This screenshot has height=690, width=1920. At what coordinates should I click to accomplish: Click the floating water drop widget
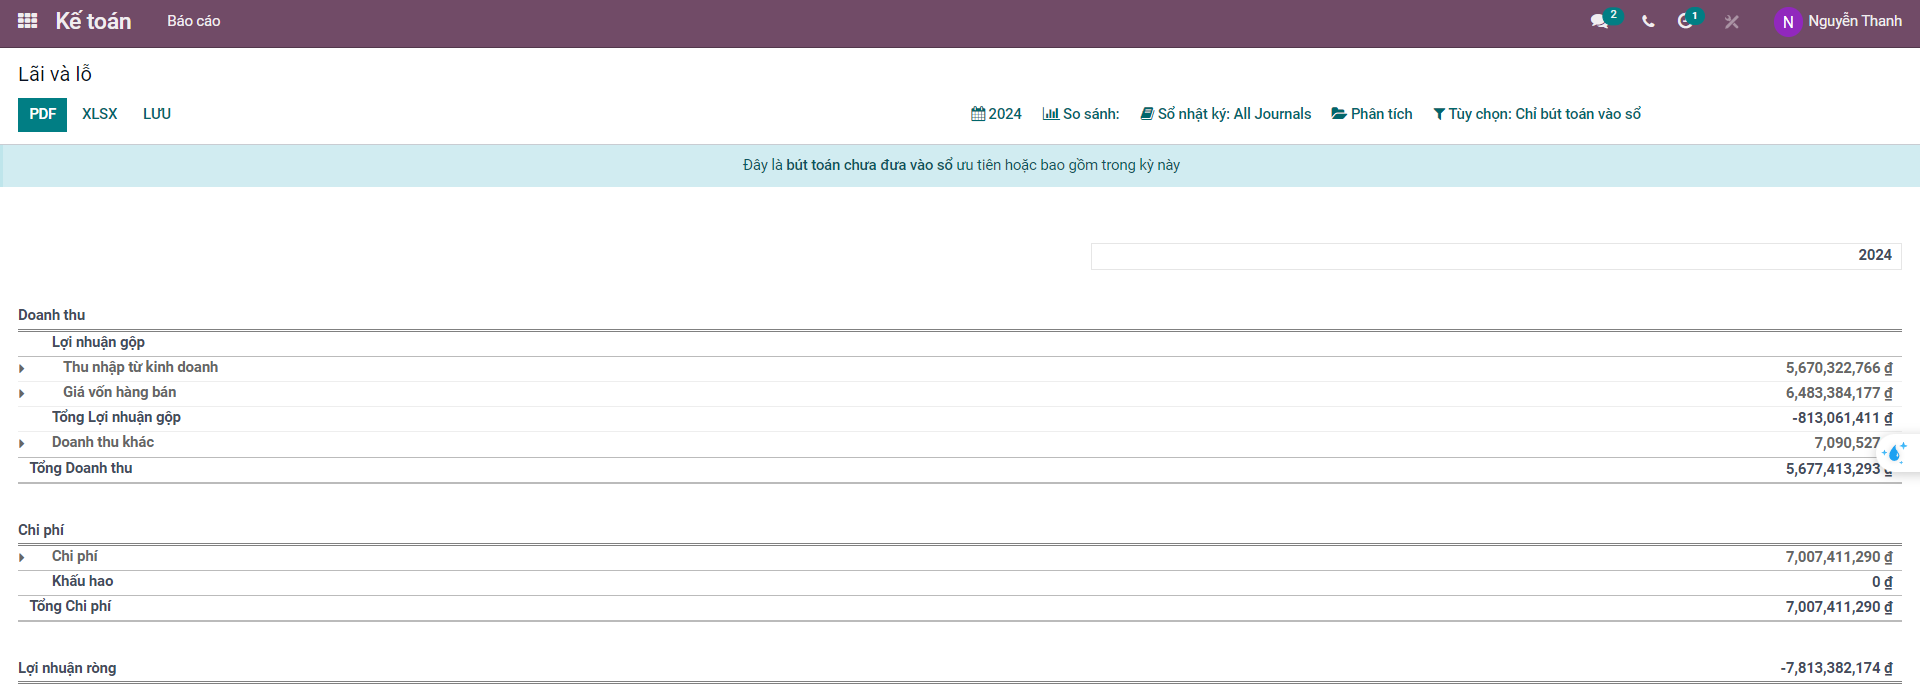(1894, 453)
